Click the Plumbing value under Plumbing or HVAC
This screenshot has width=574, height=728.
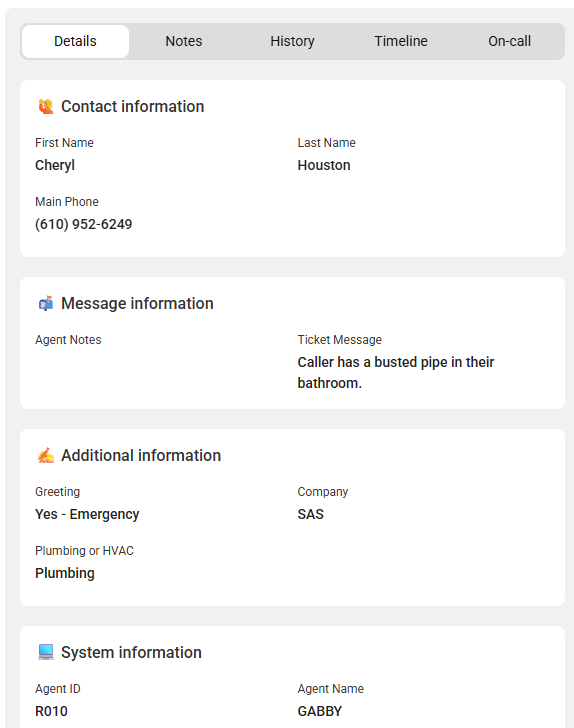tap(65, 573)
